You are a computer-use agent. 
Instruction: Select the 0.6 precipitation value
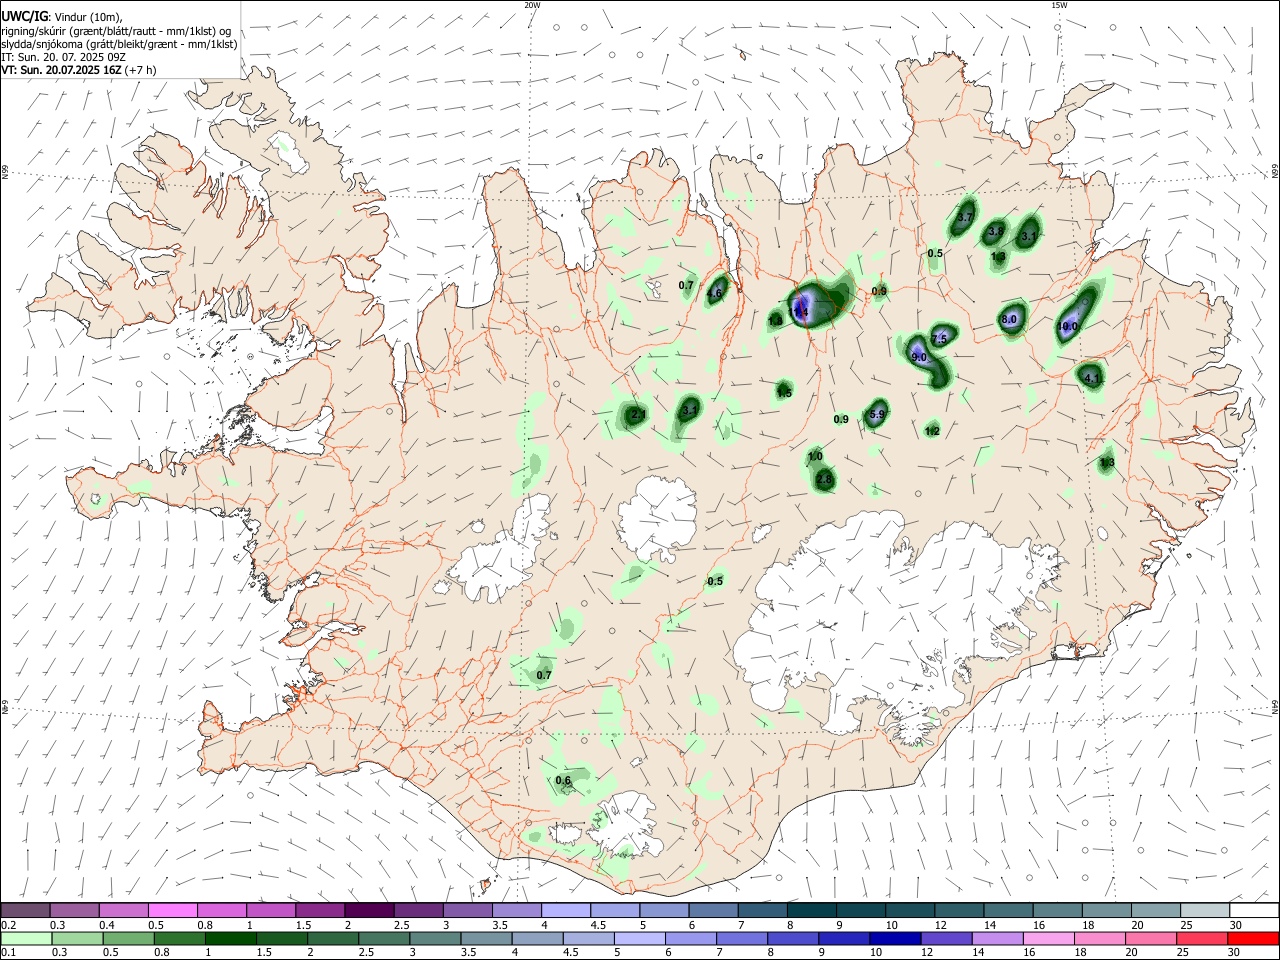tap(563, 781)
